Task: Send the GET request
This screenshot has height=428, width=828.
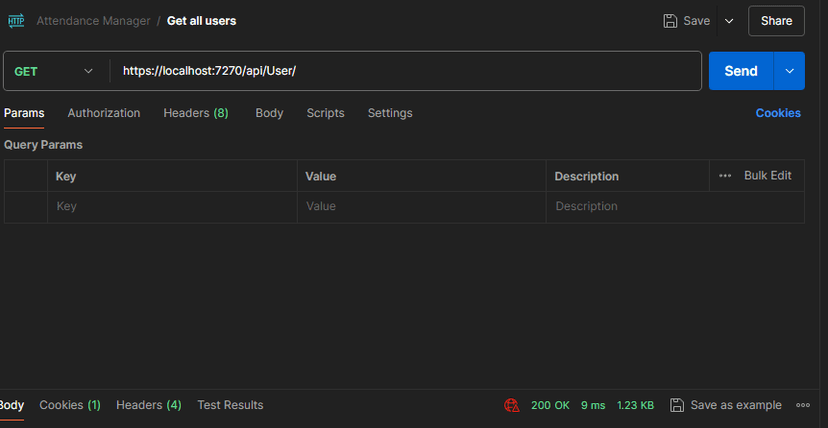Action: click(x=741, y=71)
